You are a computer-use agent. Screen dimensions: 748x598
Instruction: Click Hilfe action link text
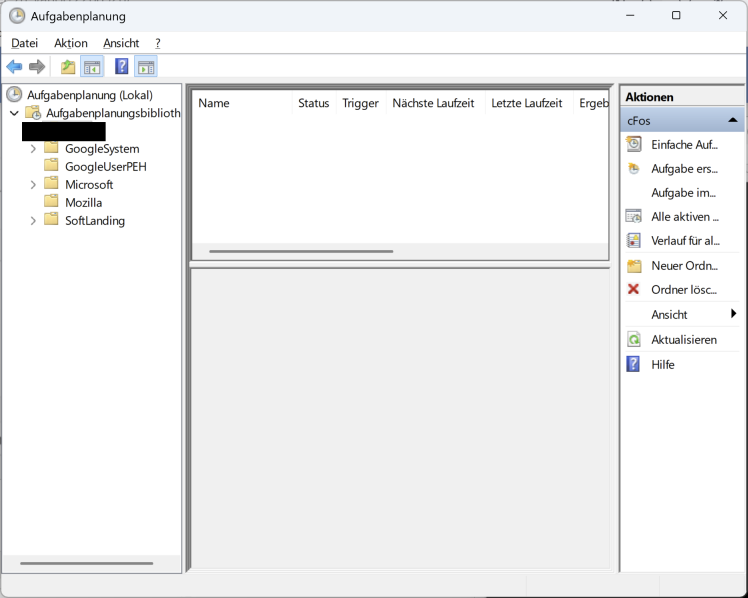click(663, 365)
